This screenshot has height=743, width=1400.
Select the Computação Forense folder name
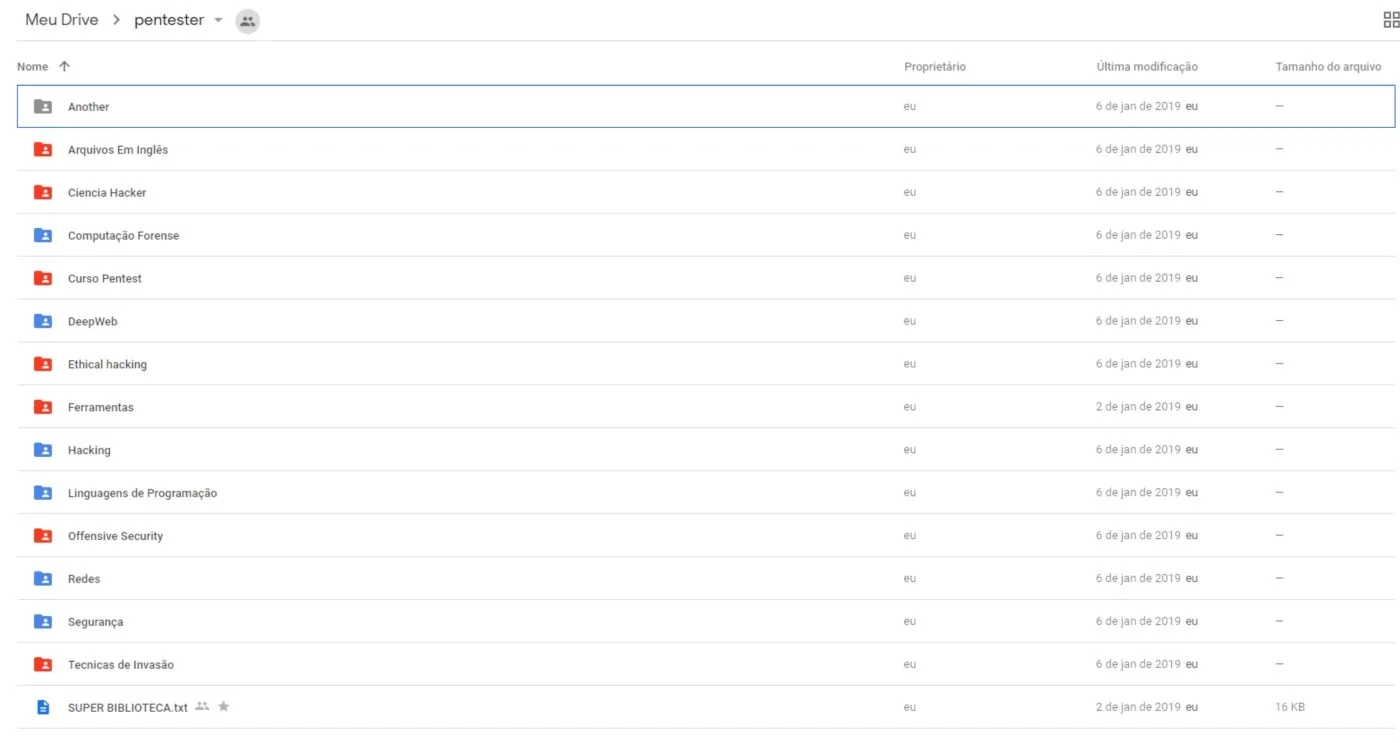[124, 236]
